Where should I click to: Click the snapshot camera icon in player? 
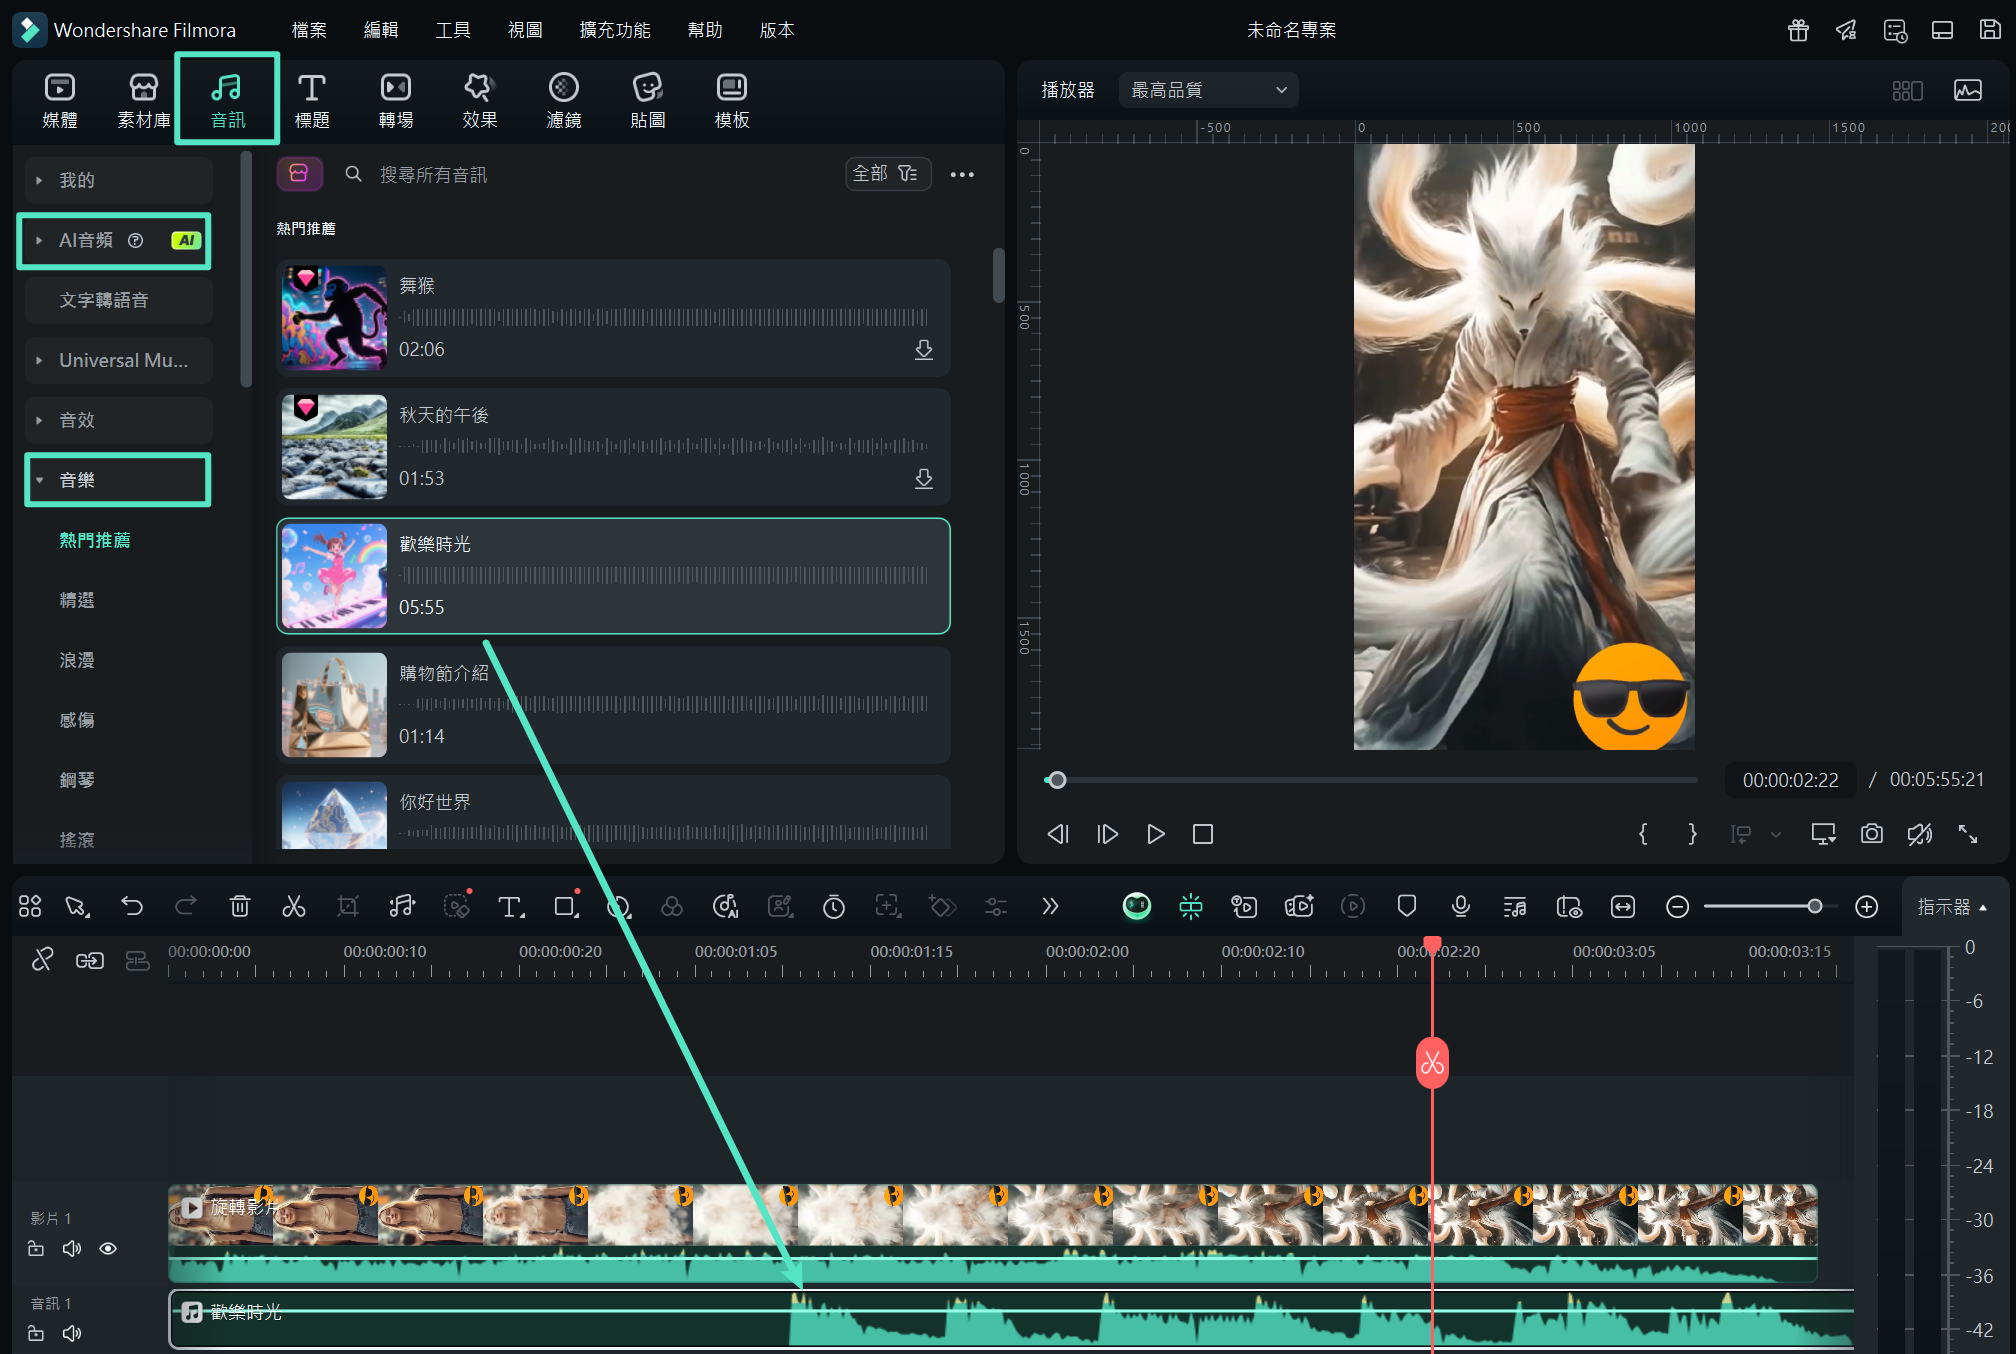pyautogui.click(x=1871, y=834)
